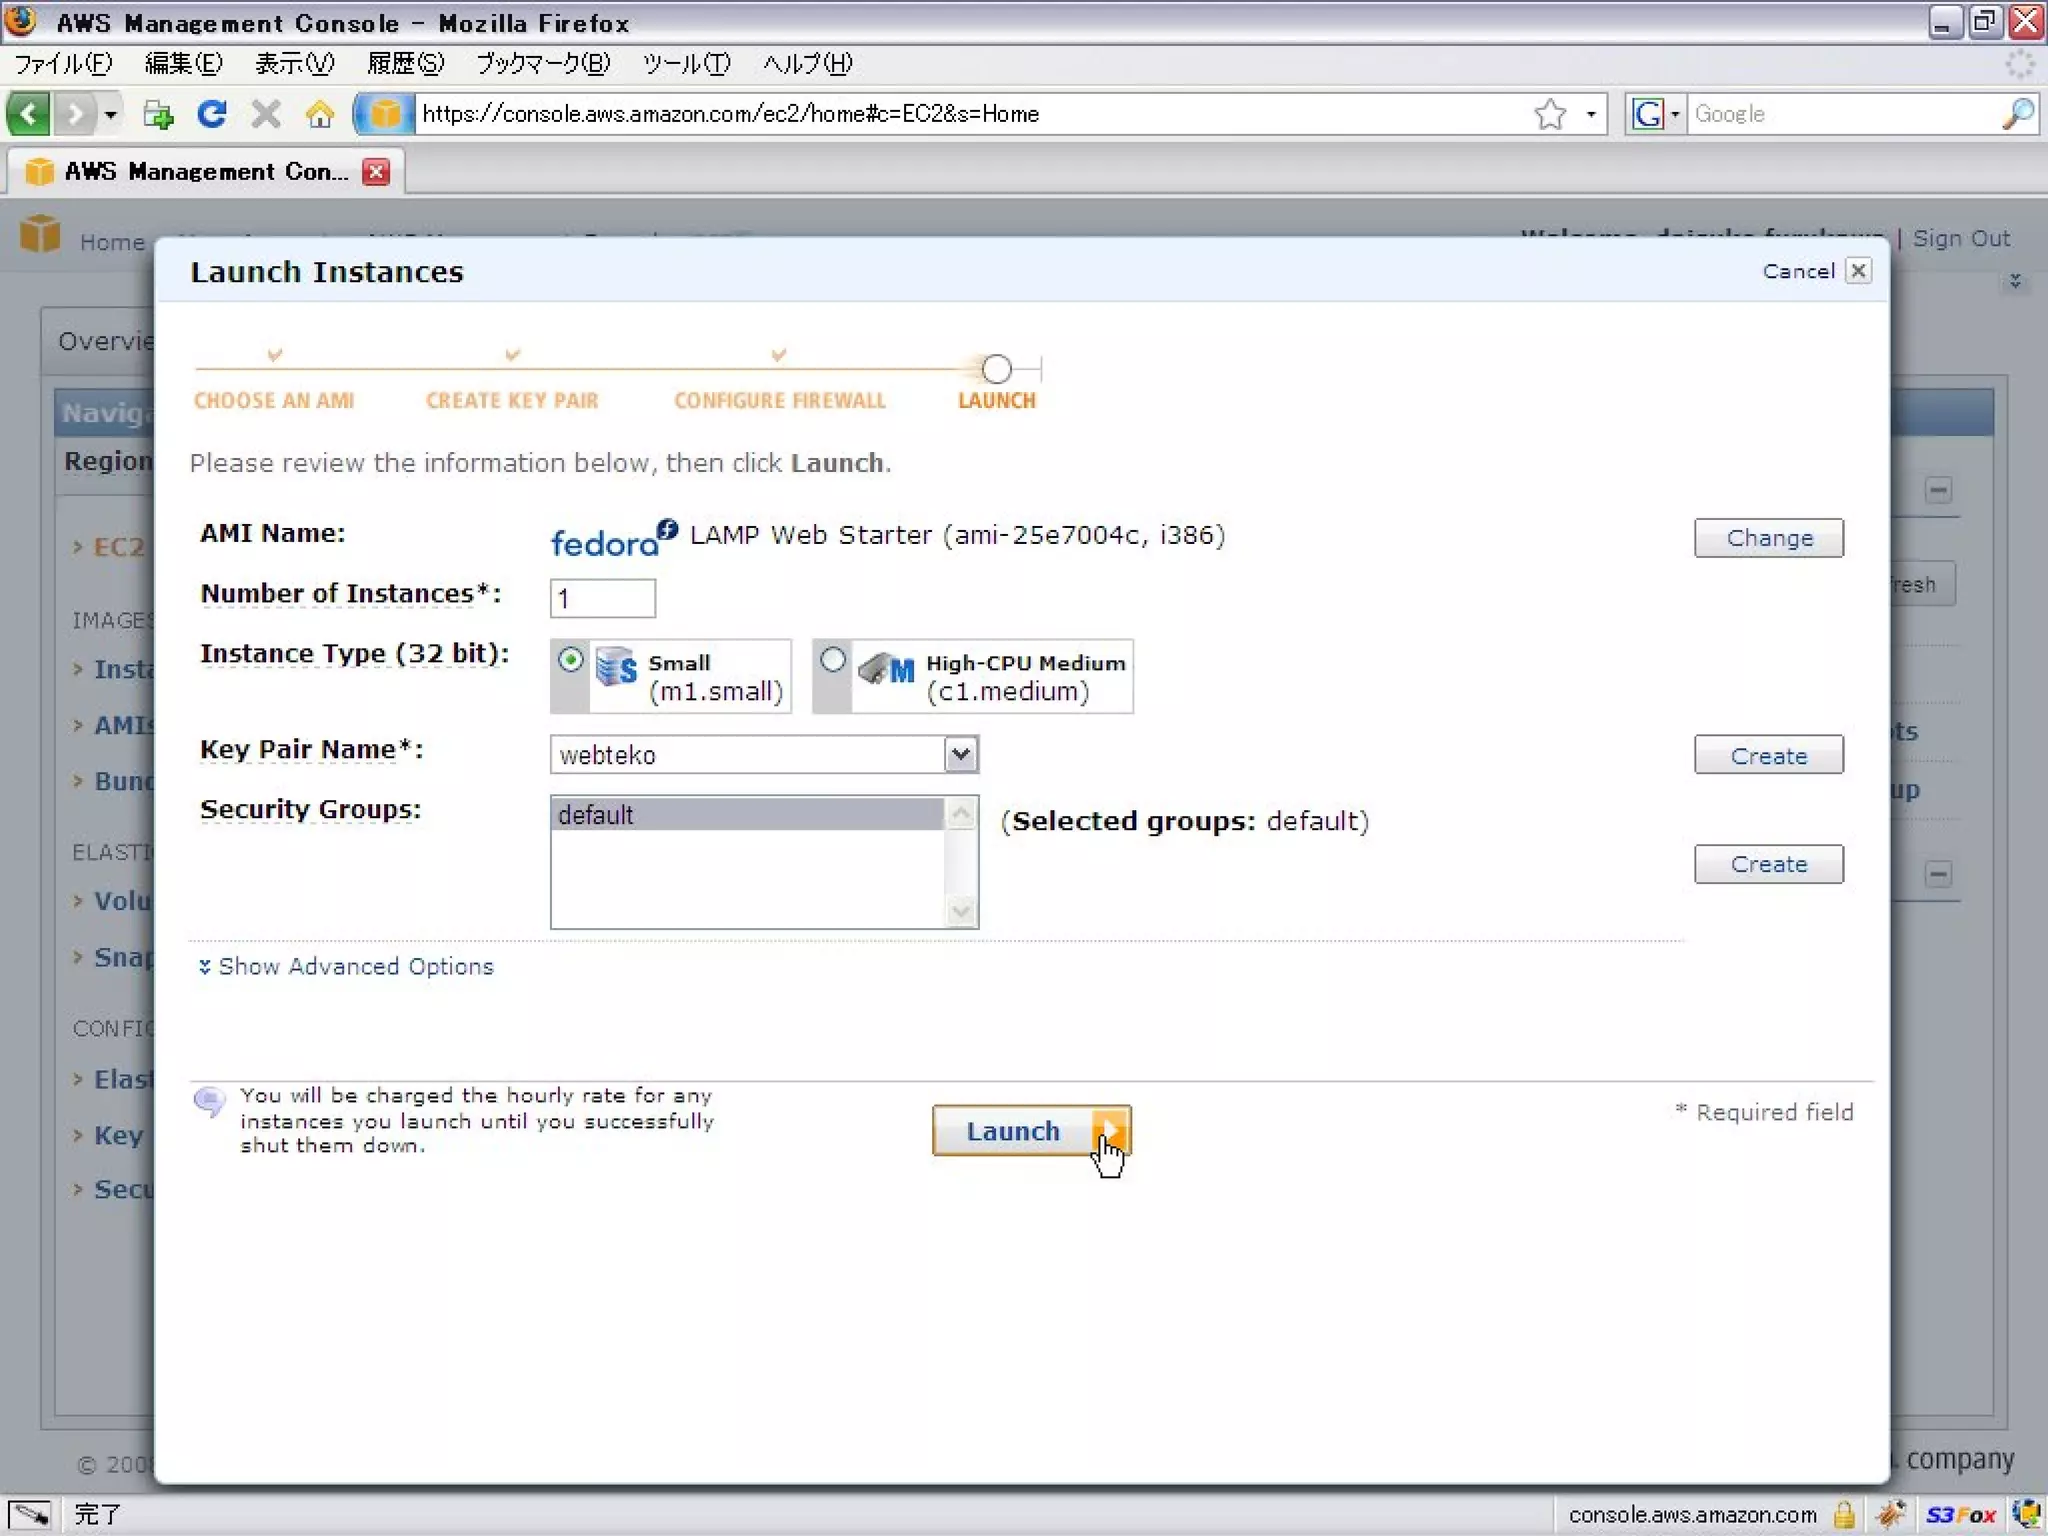This screenshot has height=1536, width=2048.
Task: Click the security groups scroll up arrow
Action: pyautogui.click(x=960, y=814)
